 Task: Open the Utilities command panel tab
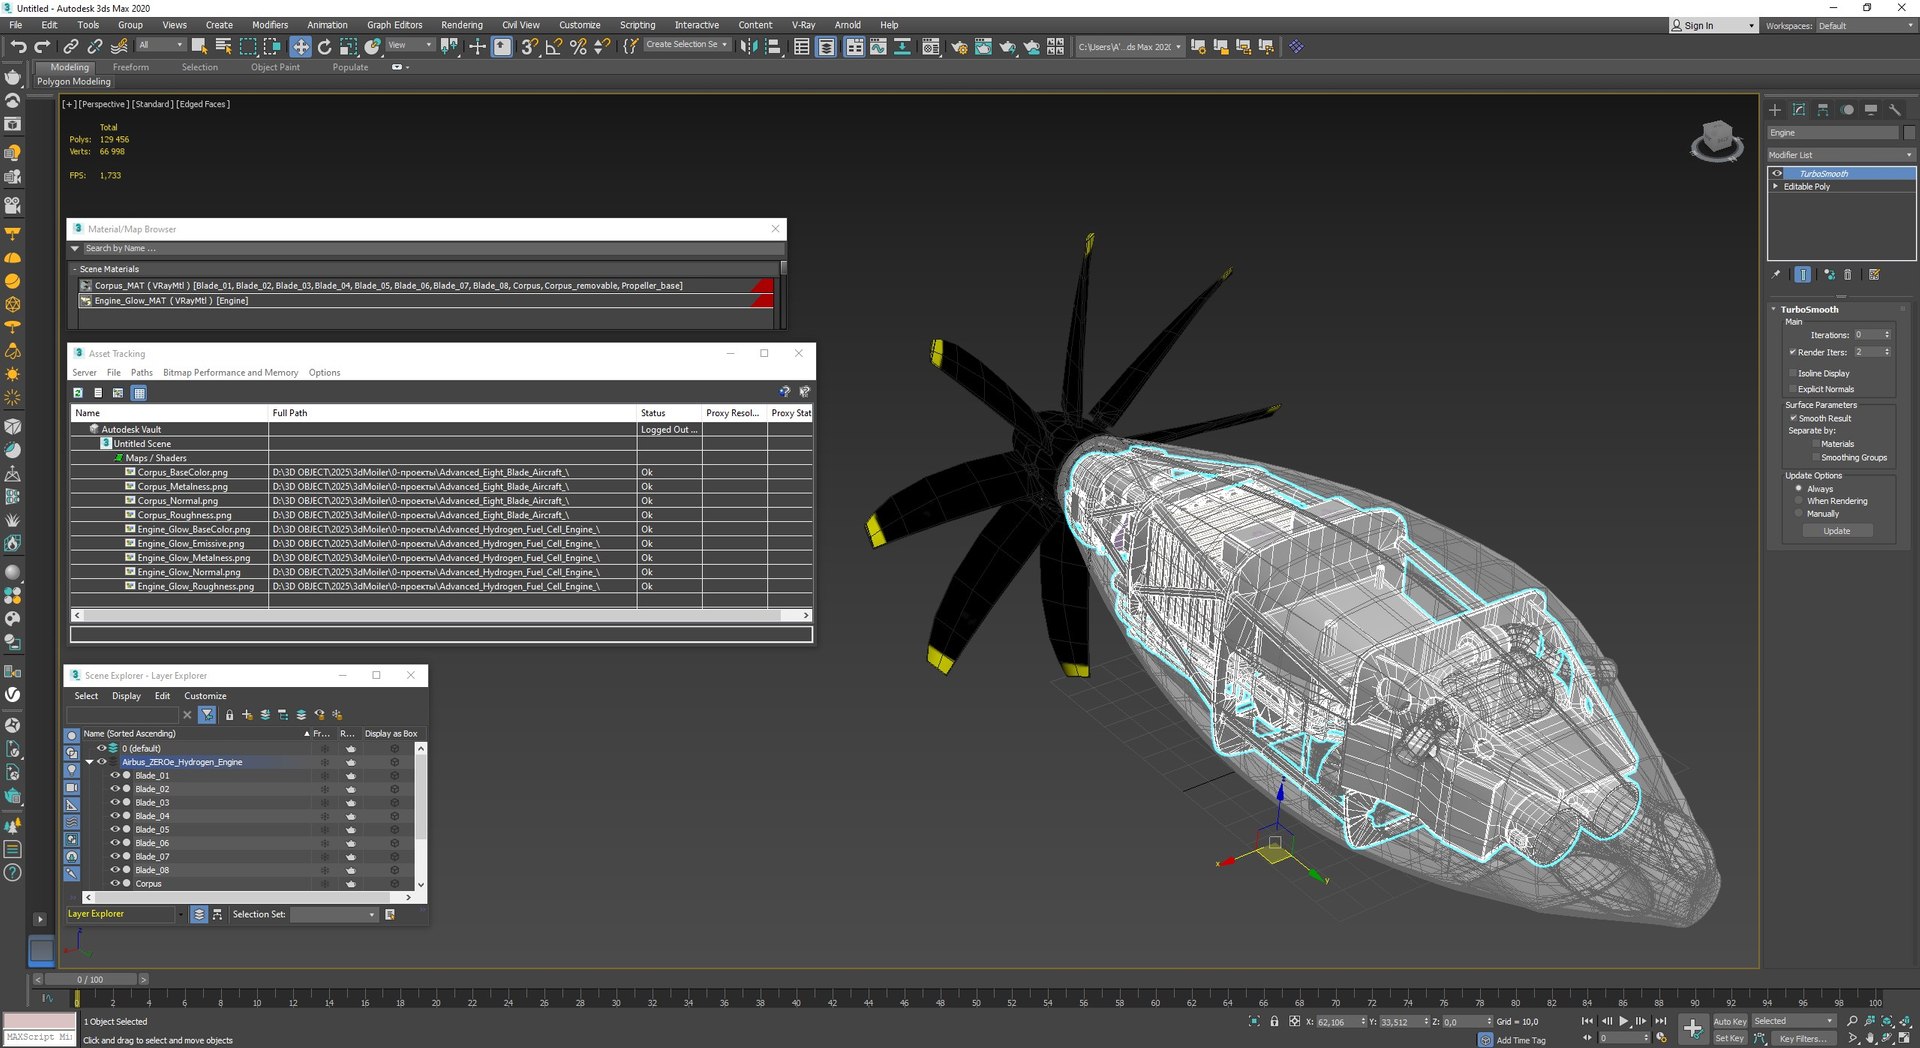[x=1895, y=110]
